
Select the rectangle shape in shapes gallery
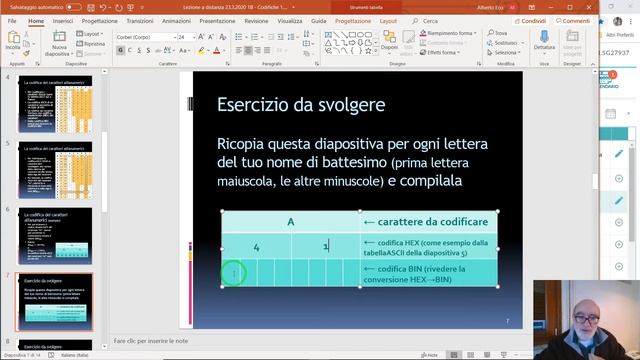(x=352, y=35)
